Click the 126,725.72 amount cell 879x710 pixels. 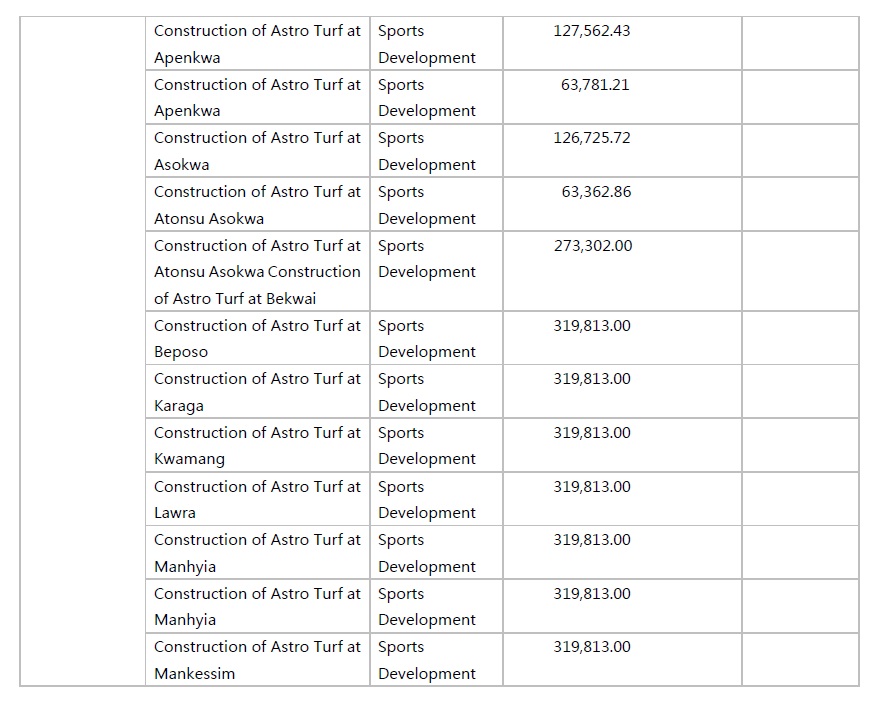tap(592, 138)
